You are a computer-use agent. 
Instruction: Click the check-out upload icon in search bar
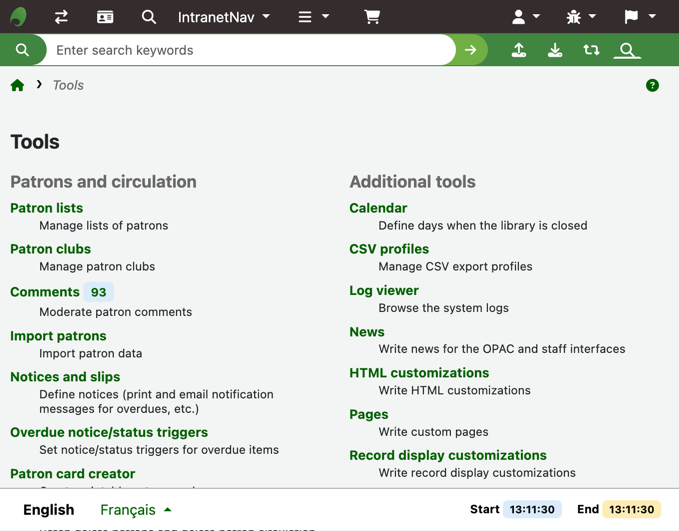click(x=519, y=50)
